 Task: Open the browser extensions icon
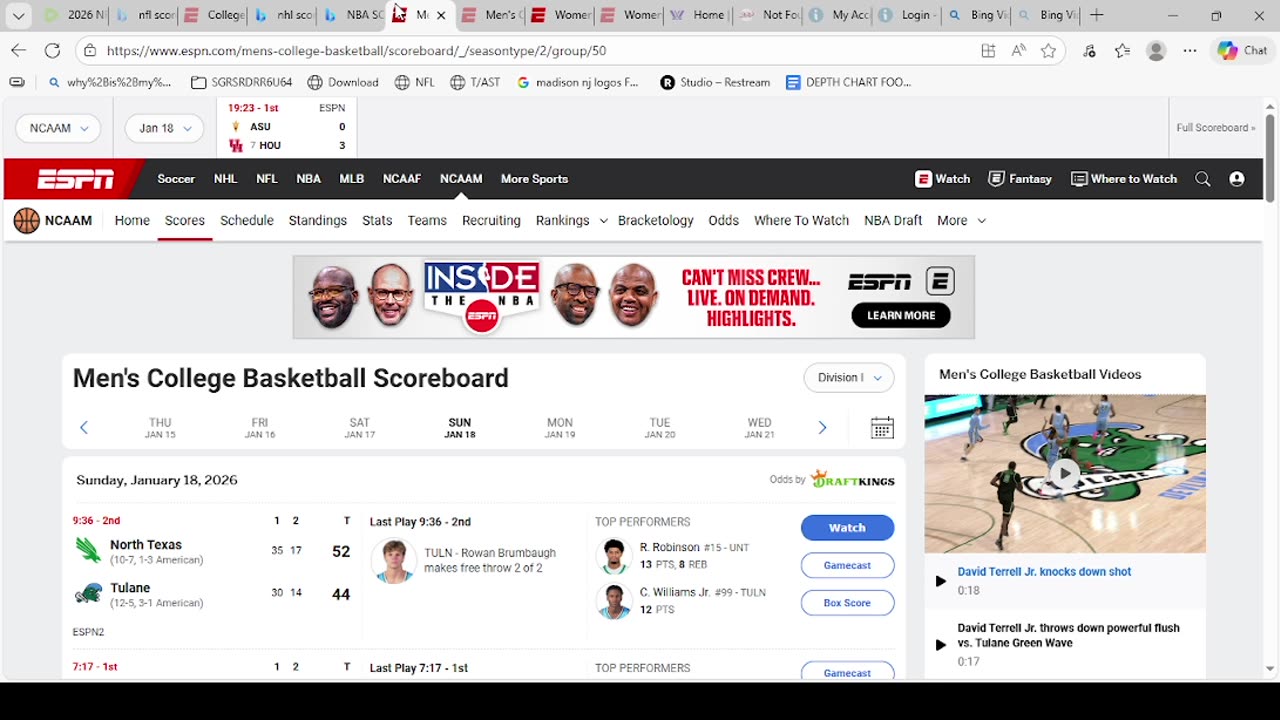(x=1090, y=50)
